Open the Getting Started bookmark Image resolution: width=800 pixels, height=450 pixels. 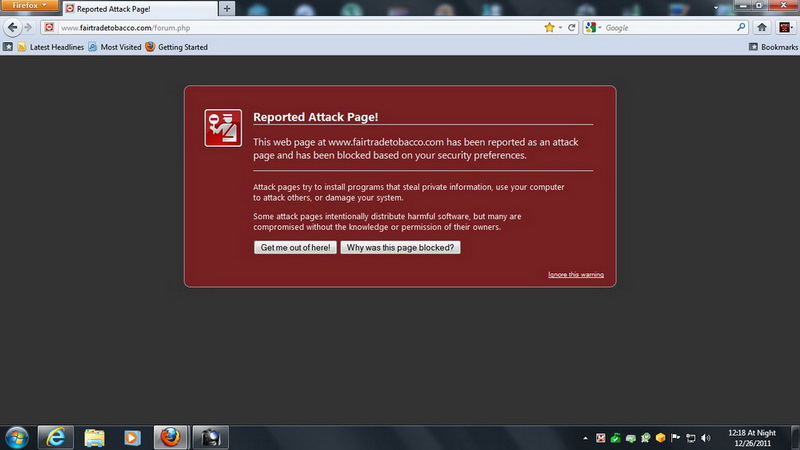click(177, 47)
